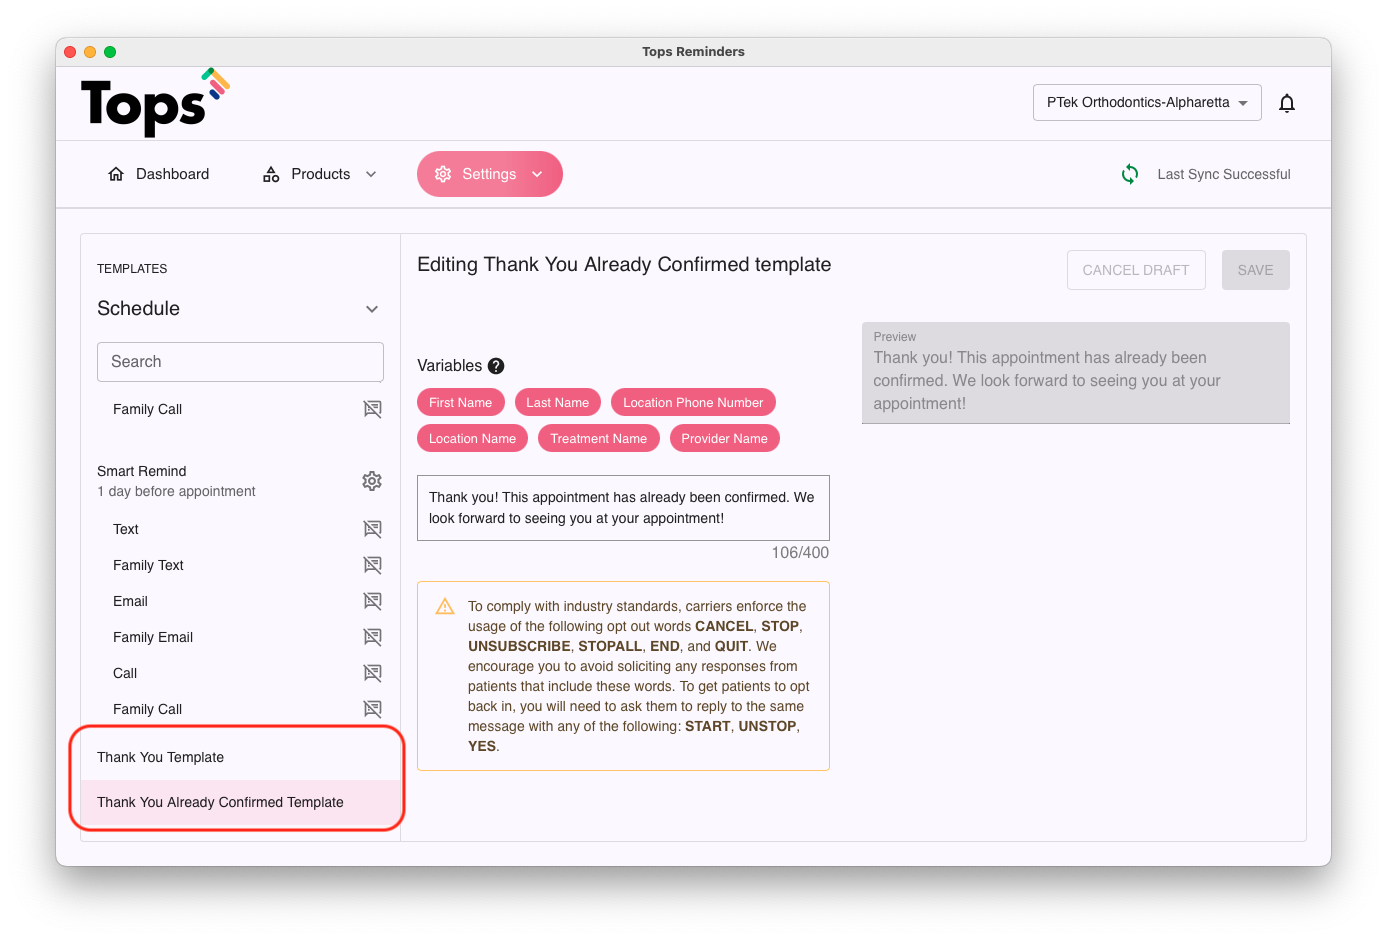Toggle message icon for Email row

click(x=372, y=601)
